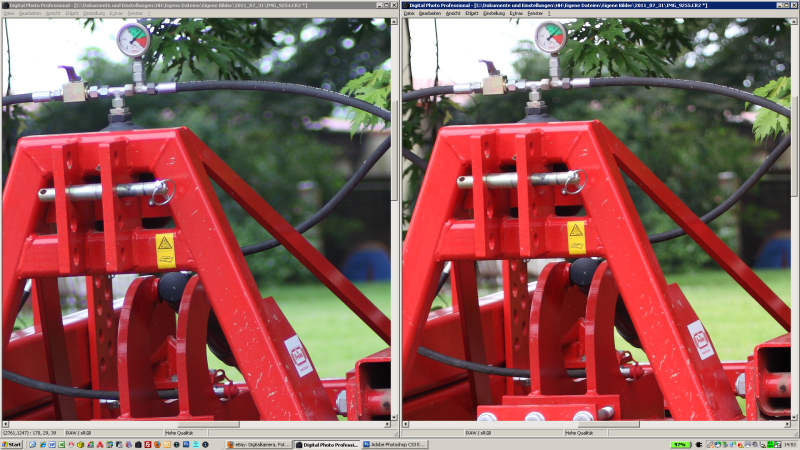Open the Extras menu in the left IMG_9254 window

116,13
